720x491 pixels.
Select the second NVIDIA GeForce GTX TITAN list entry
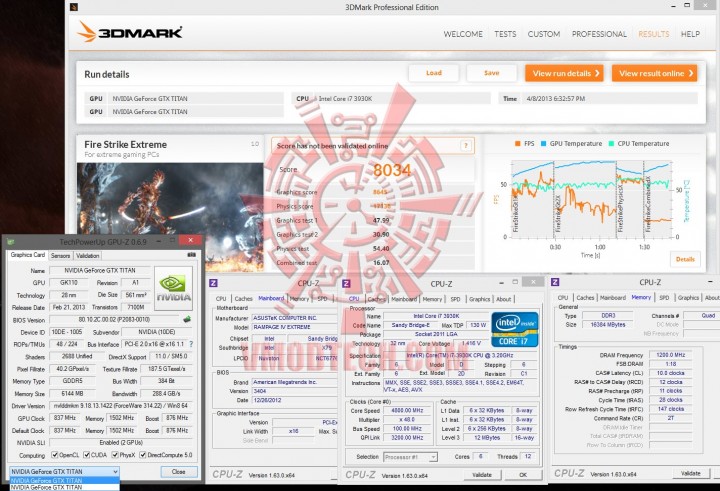tap(64, 487)
